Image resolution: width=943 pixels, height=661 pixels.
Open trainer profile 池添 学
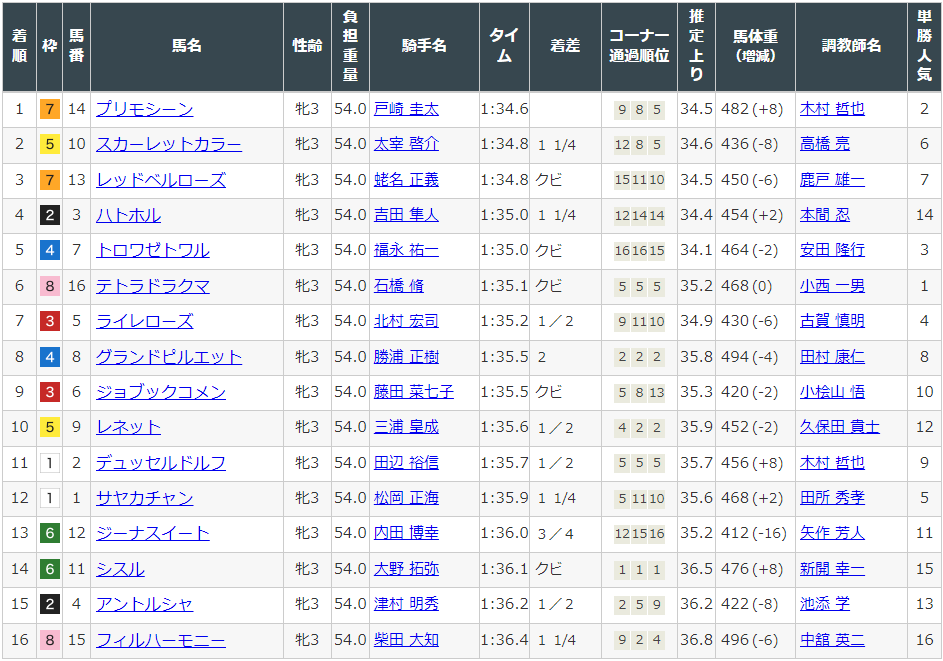click(825, 604)
